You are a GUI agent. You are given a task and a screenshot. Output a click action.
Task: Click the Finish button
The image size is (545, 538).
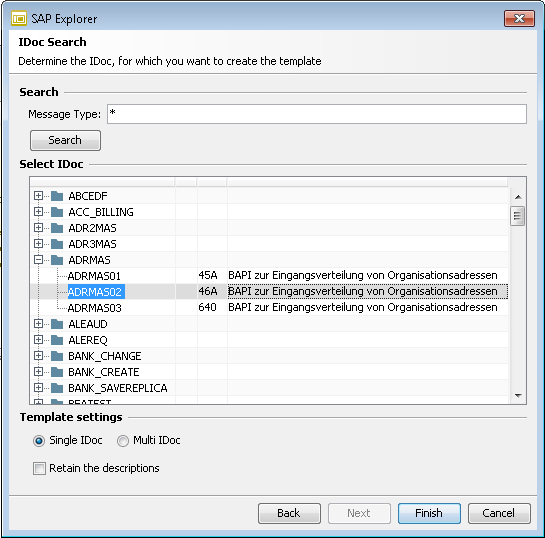[429, 513]
